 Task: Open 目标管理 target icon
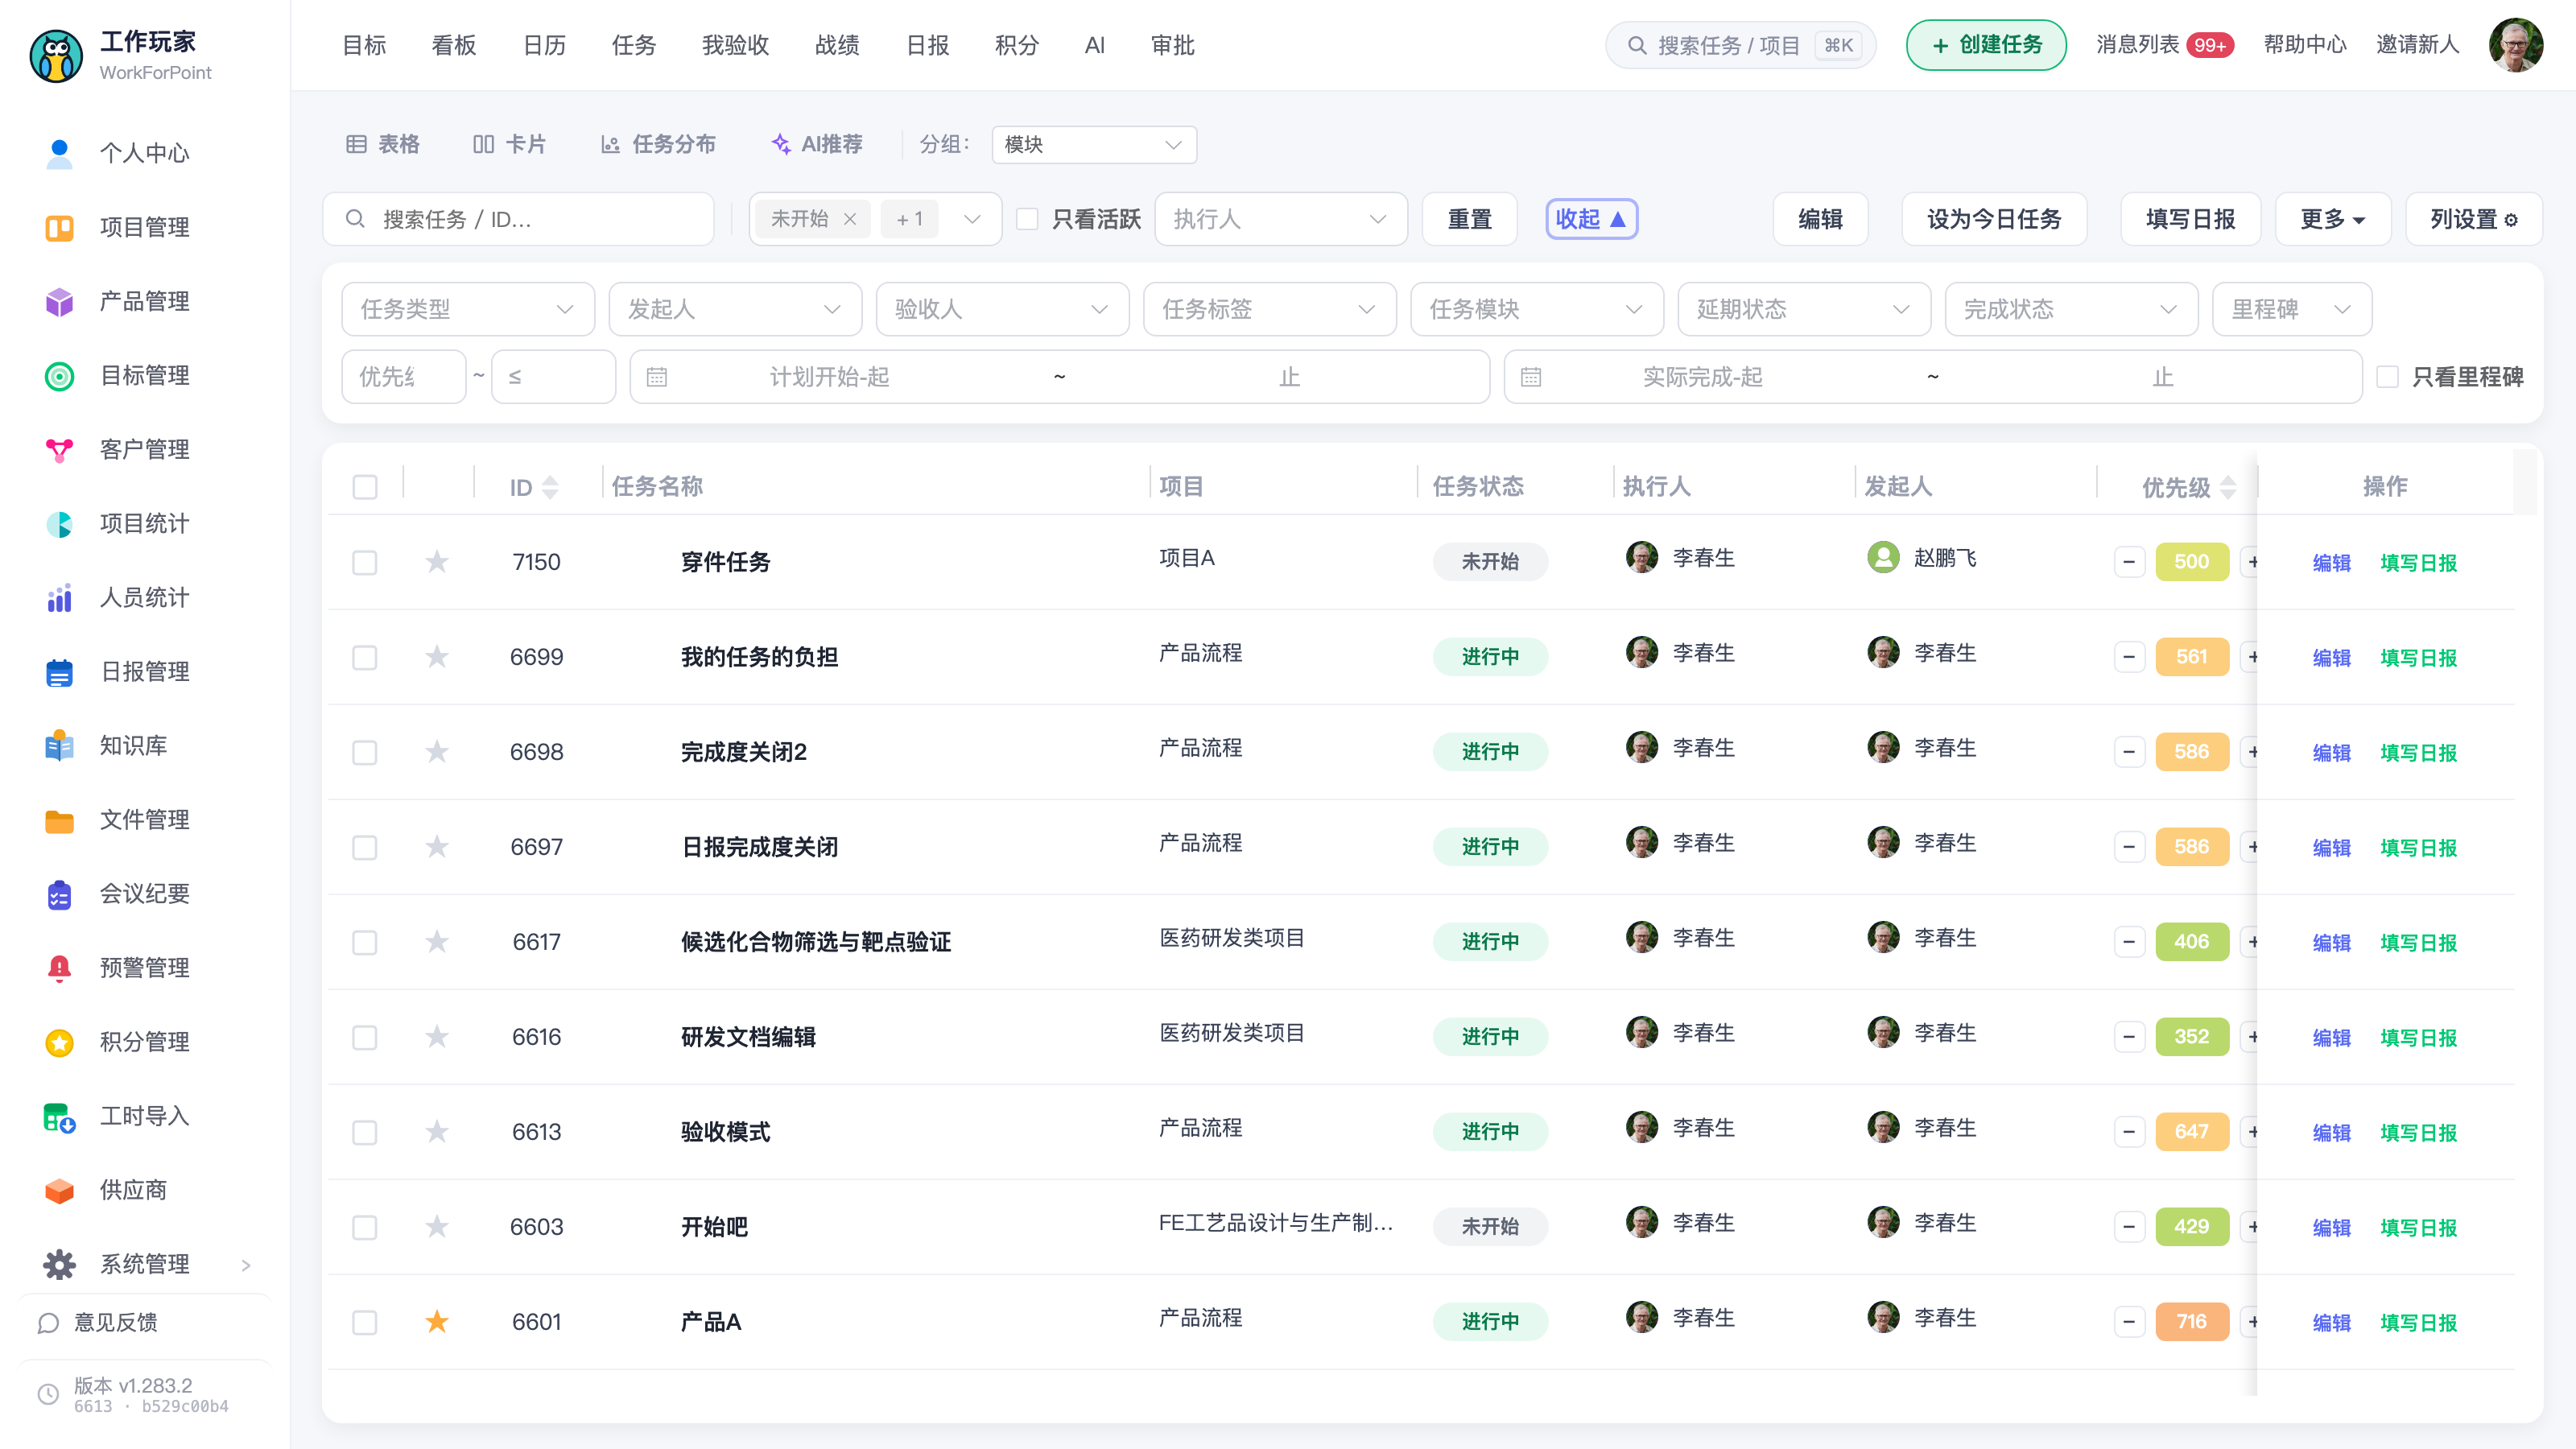(x=59, y=375)
